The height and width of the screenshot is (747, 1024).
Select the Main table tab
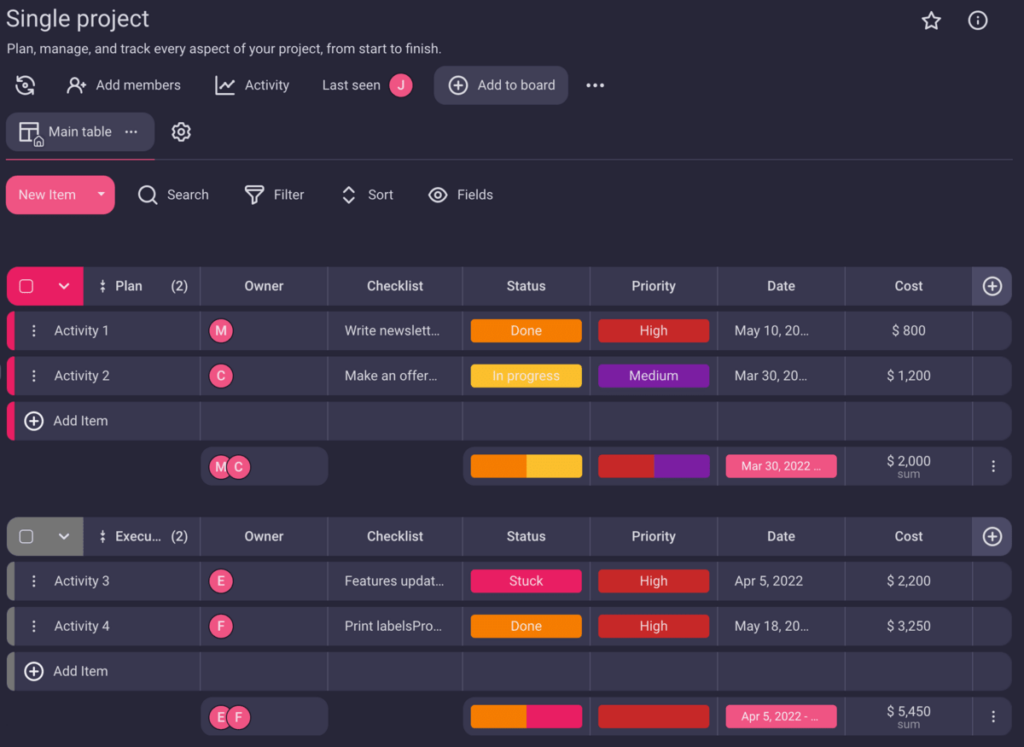[x=80, y=132]
